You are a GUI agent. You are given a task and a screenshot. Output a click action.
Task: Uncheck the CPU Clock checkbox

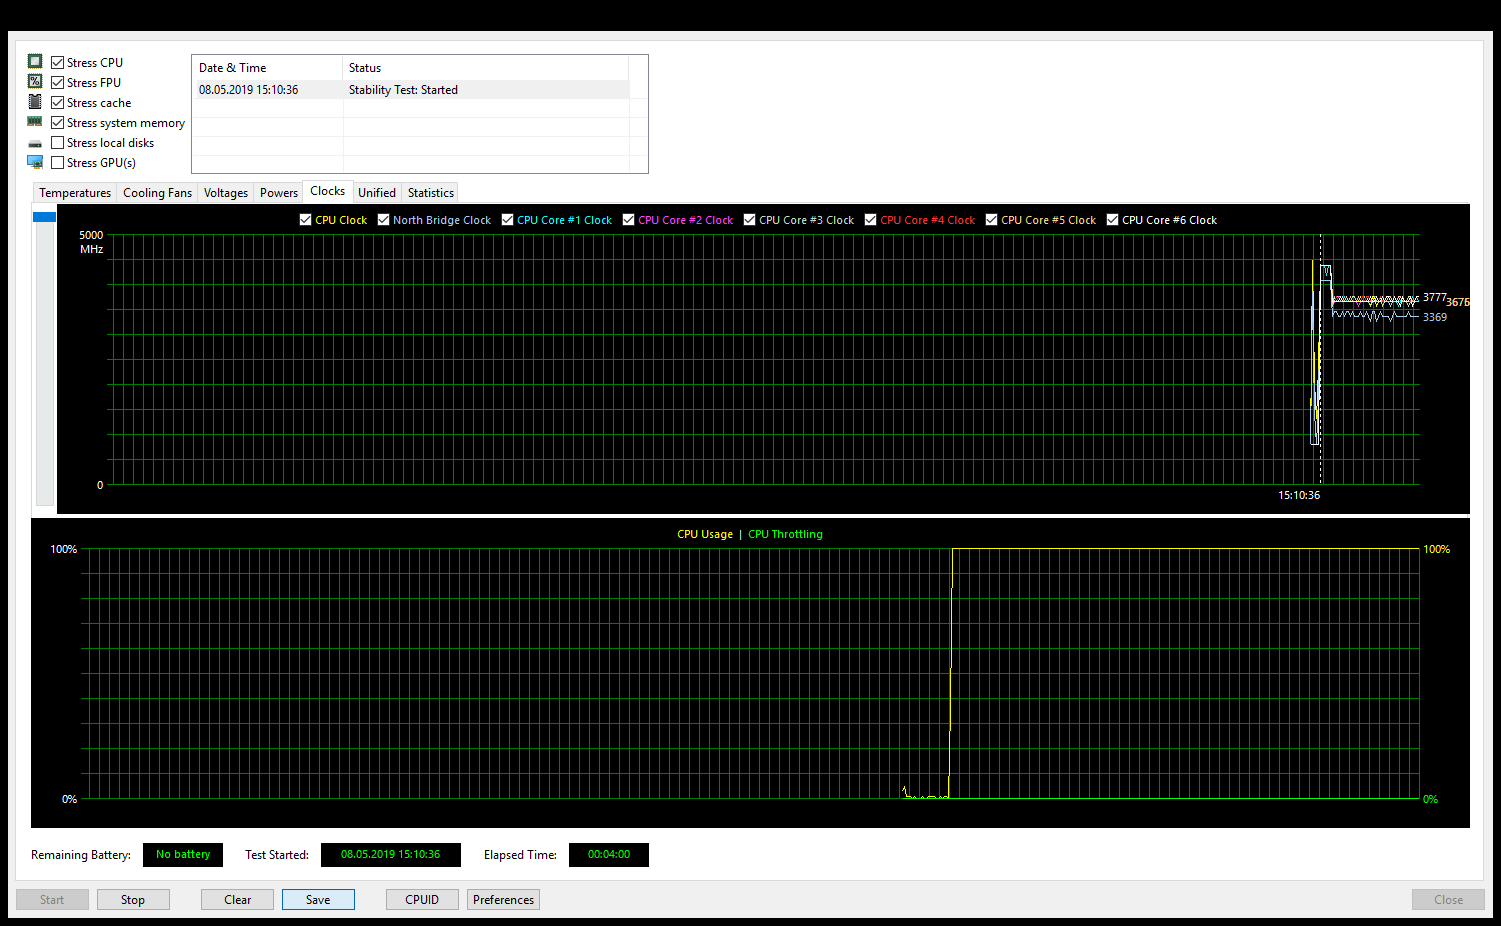[305, 219]
